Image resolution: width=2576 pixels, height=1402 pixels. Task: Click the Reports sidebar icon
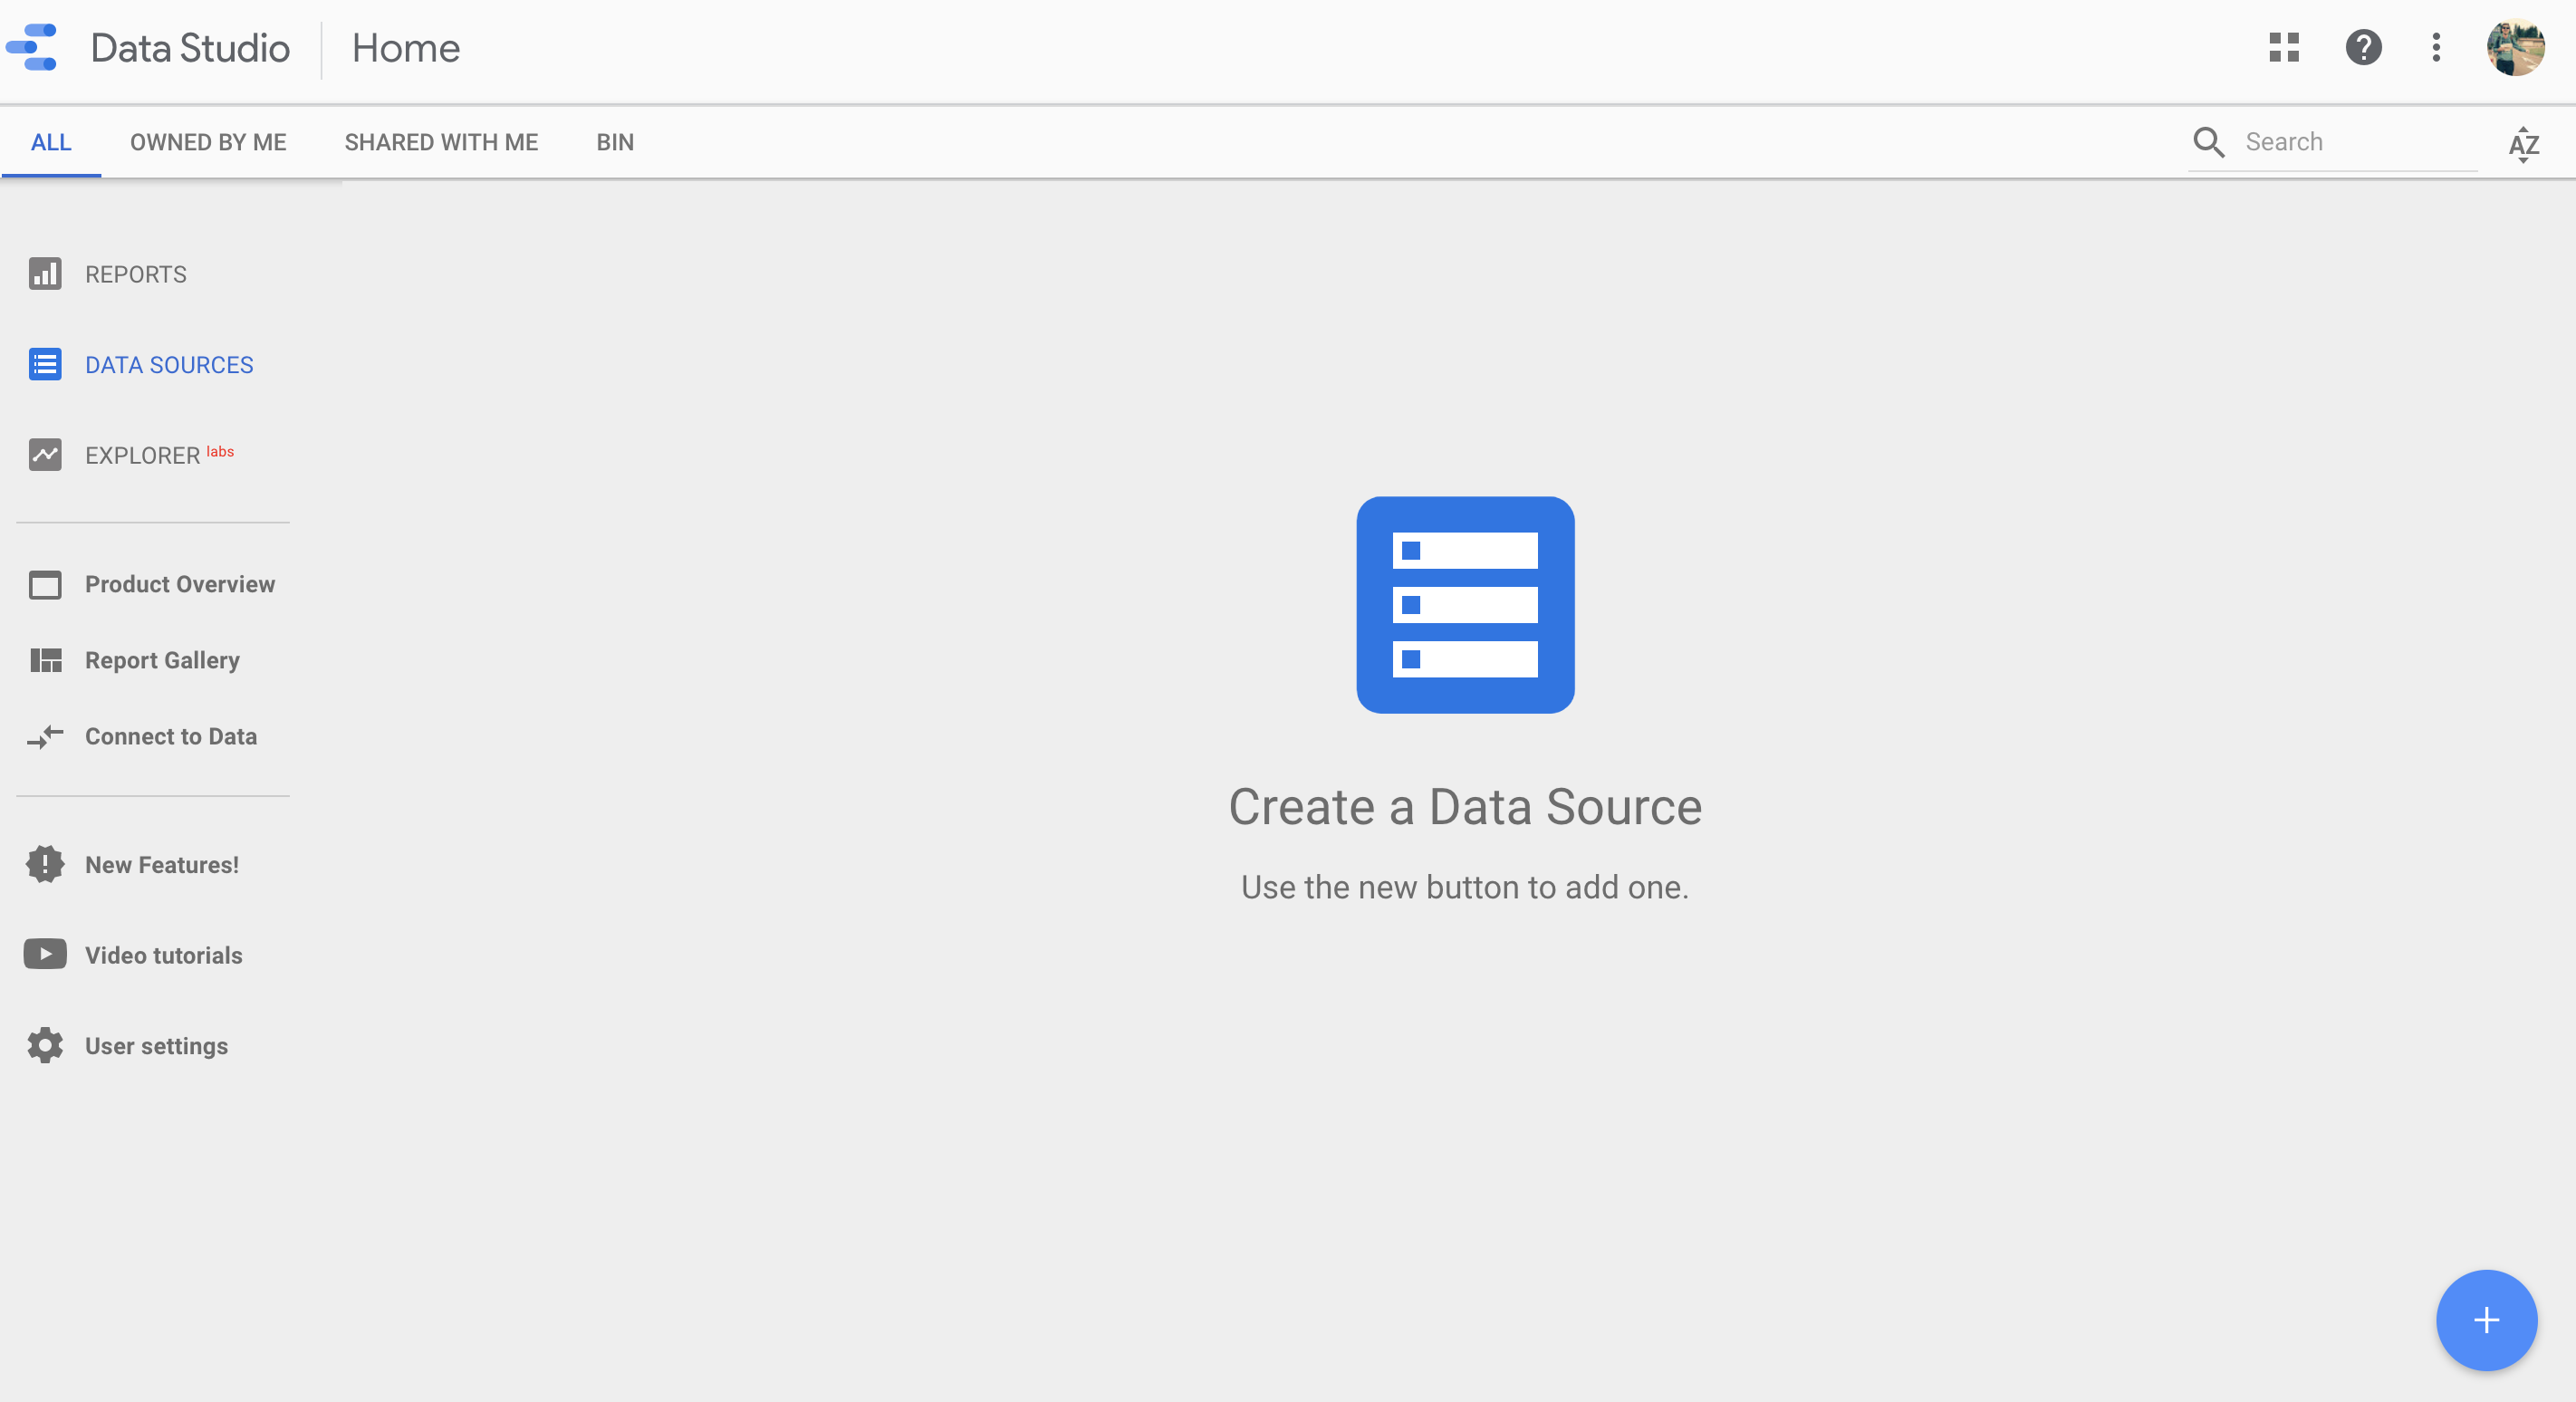coord(43,273)
